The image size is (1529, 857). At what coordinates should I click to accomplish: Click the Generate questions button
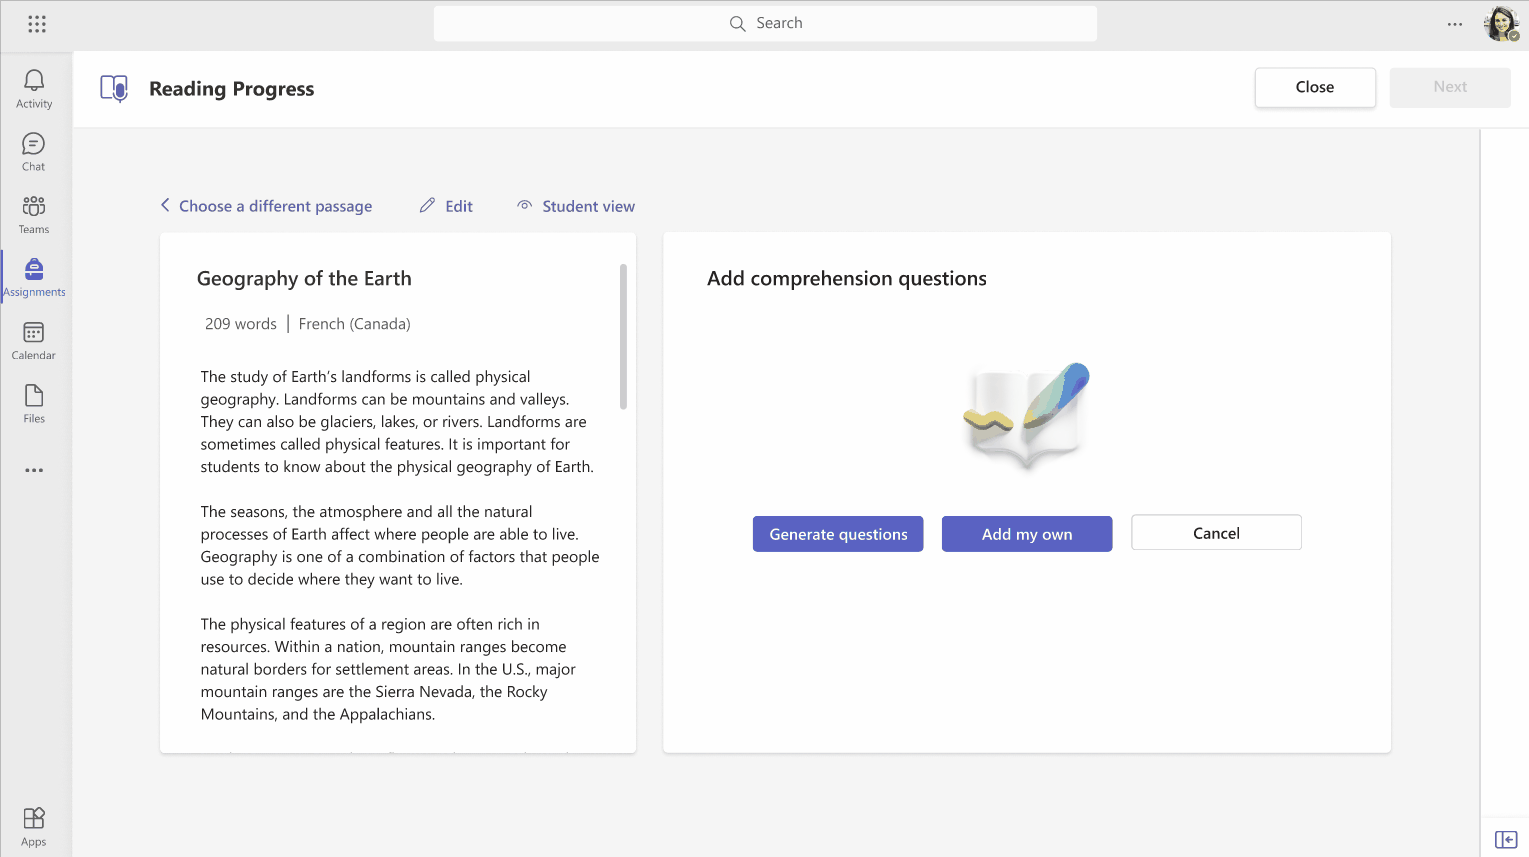[837, 533]
